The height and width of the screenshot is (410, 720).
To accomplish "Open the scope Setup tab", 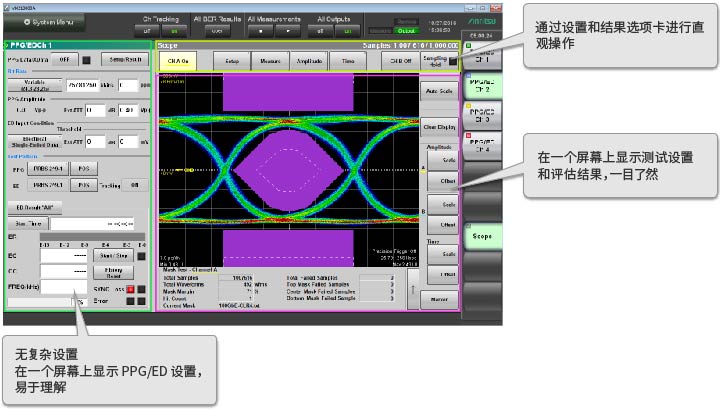I will point(232,61).
